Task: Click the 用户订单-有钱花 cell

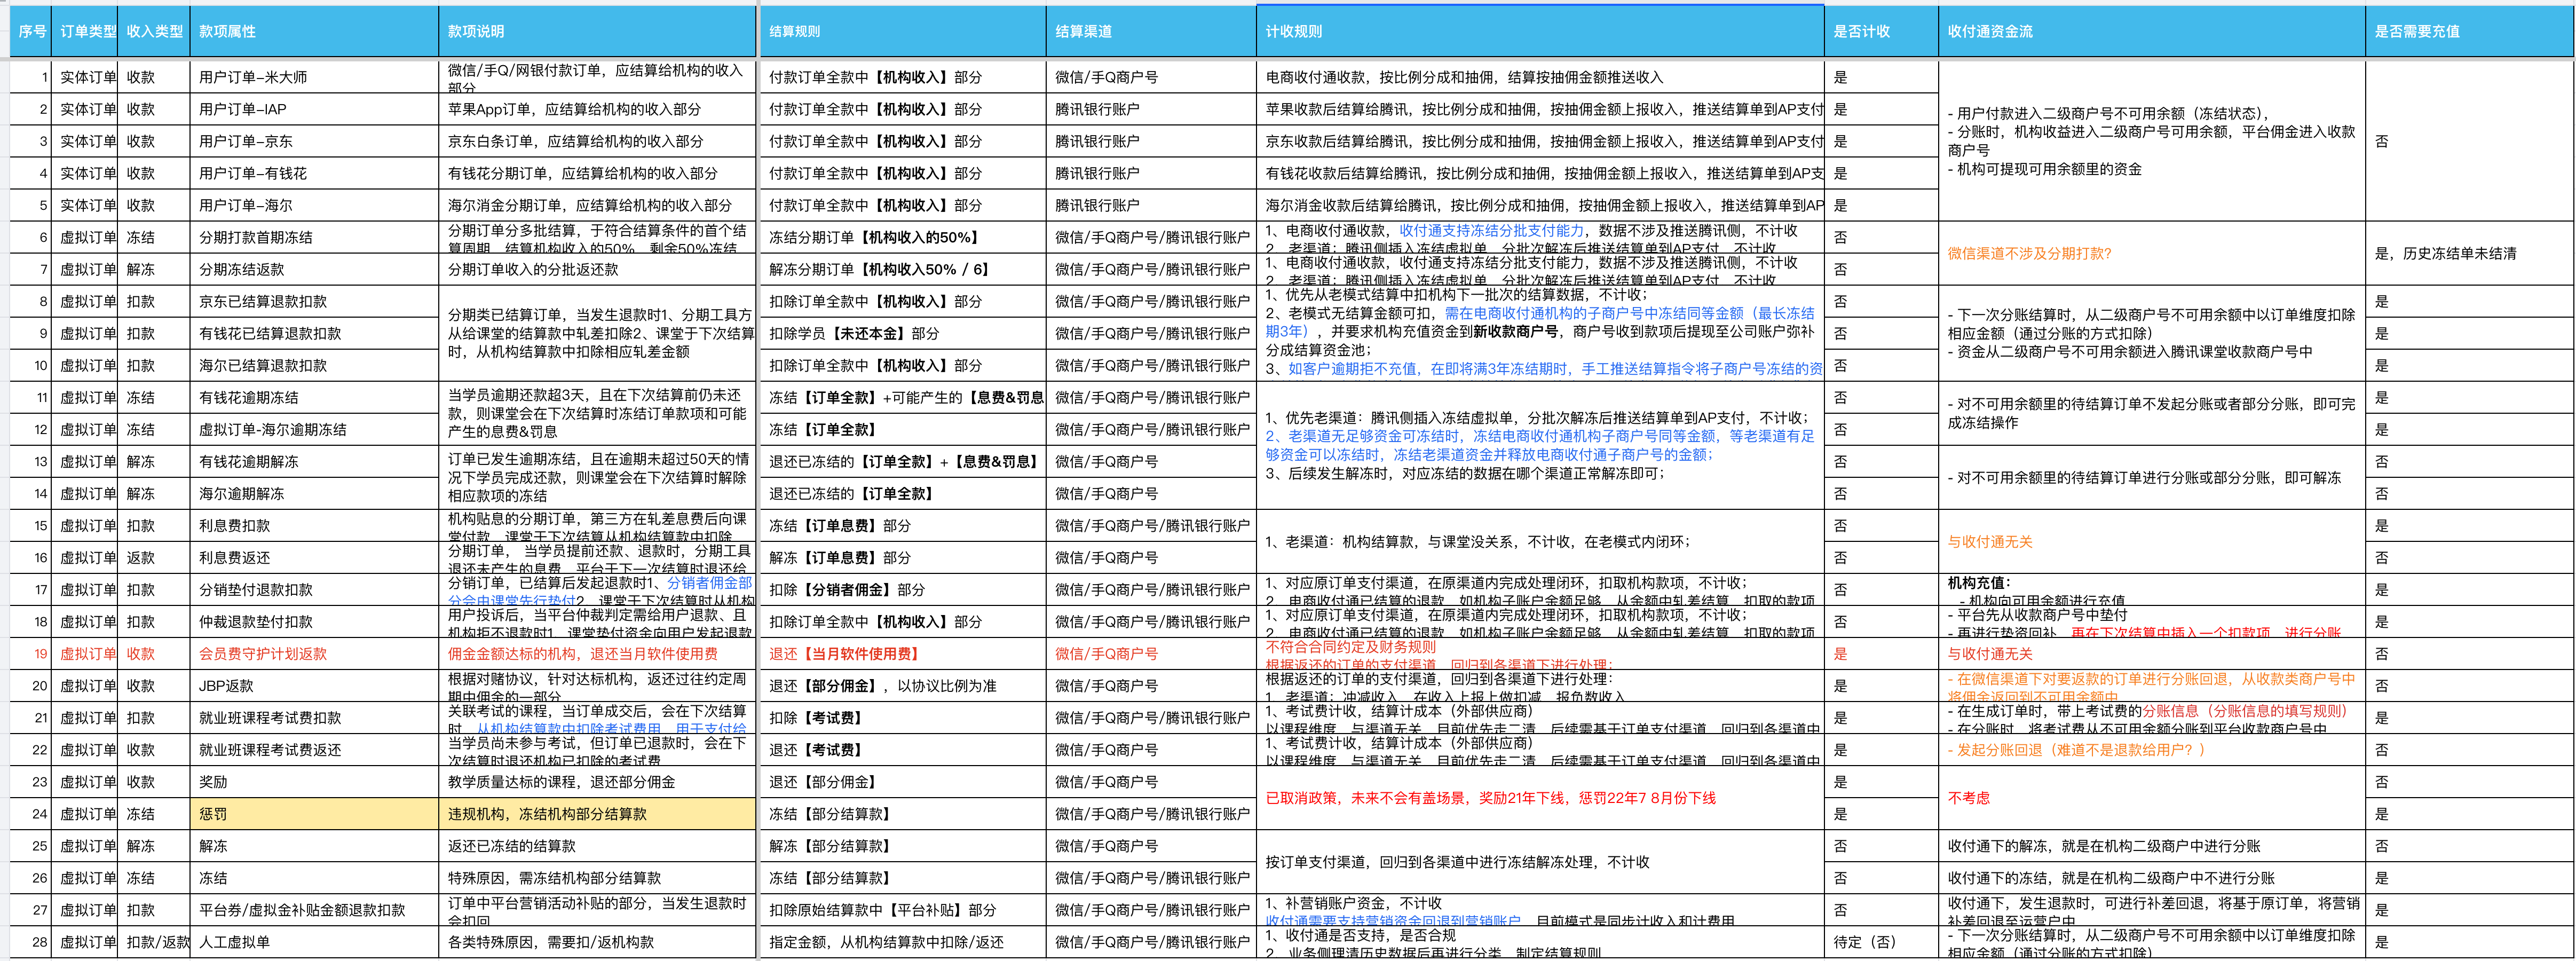Action: click(x=314, y=173)
